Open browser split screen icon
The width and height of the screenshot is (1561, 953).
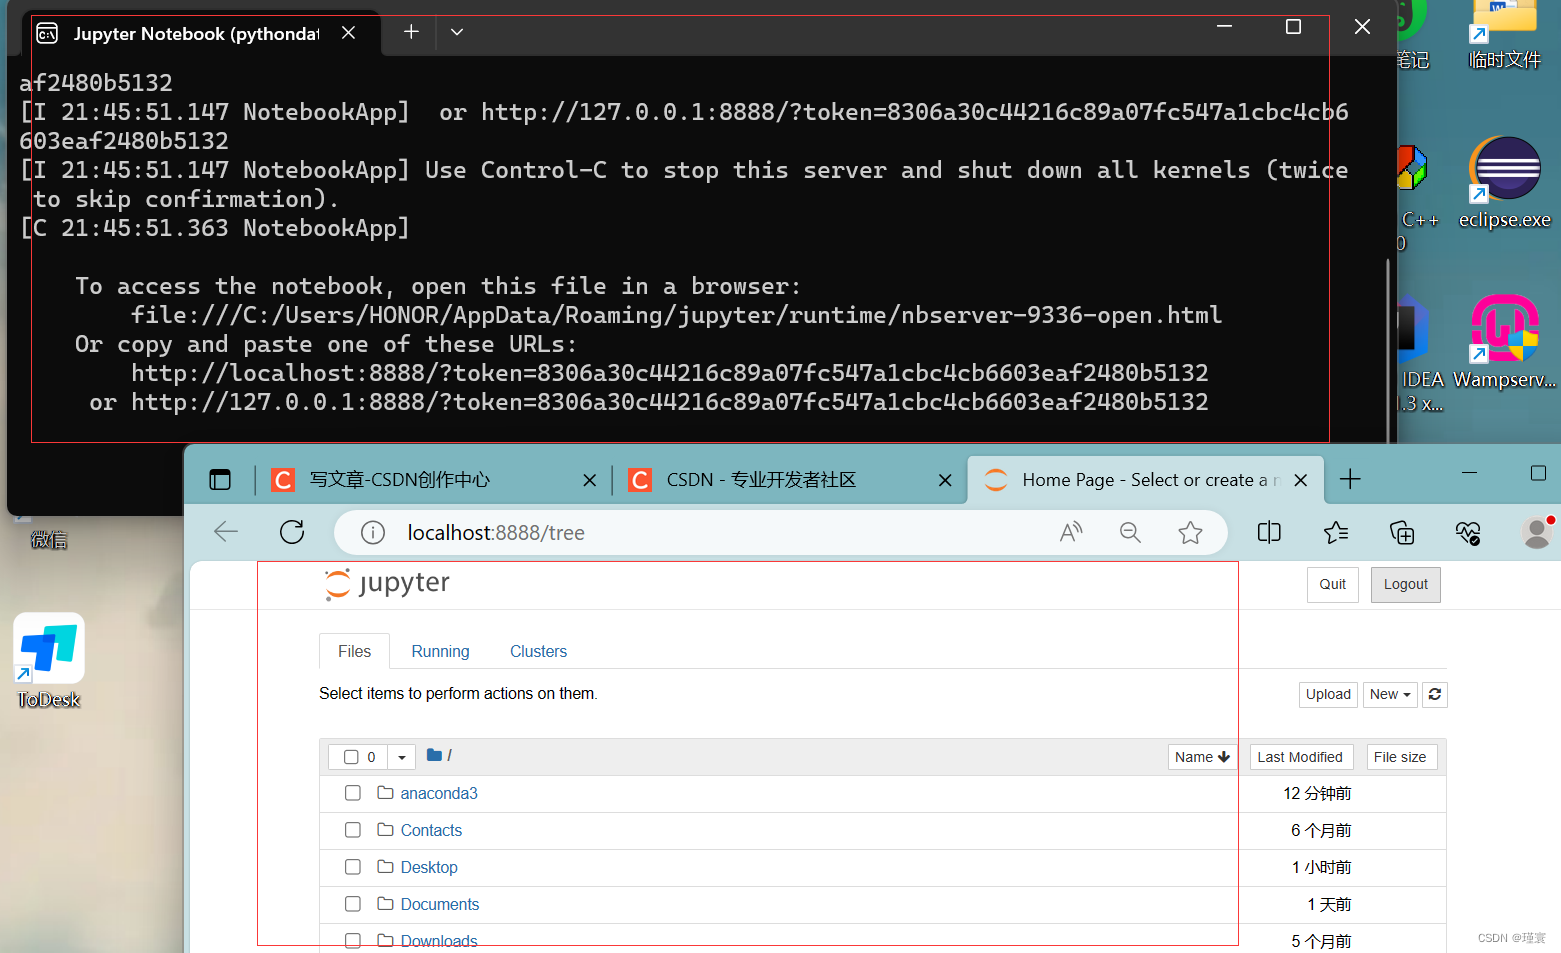pos(1268,532)
